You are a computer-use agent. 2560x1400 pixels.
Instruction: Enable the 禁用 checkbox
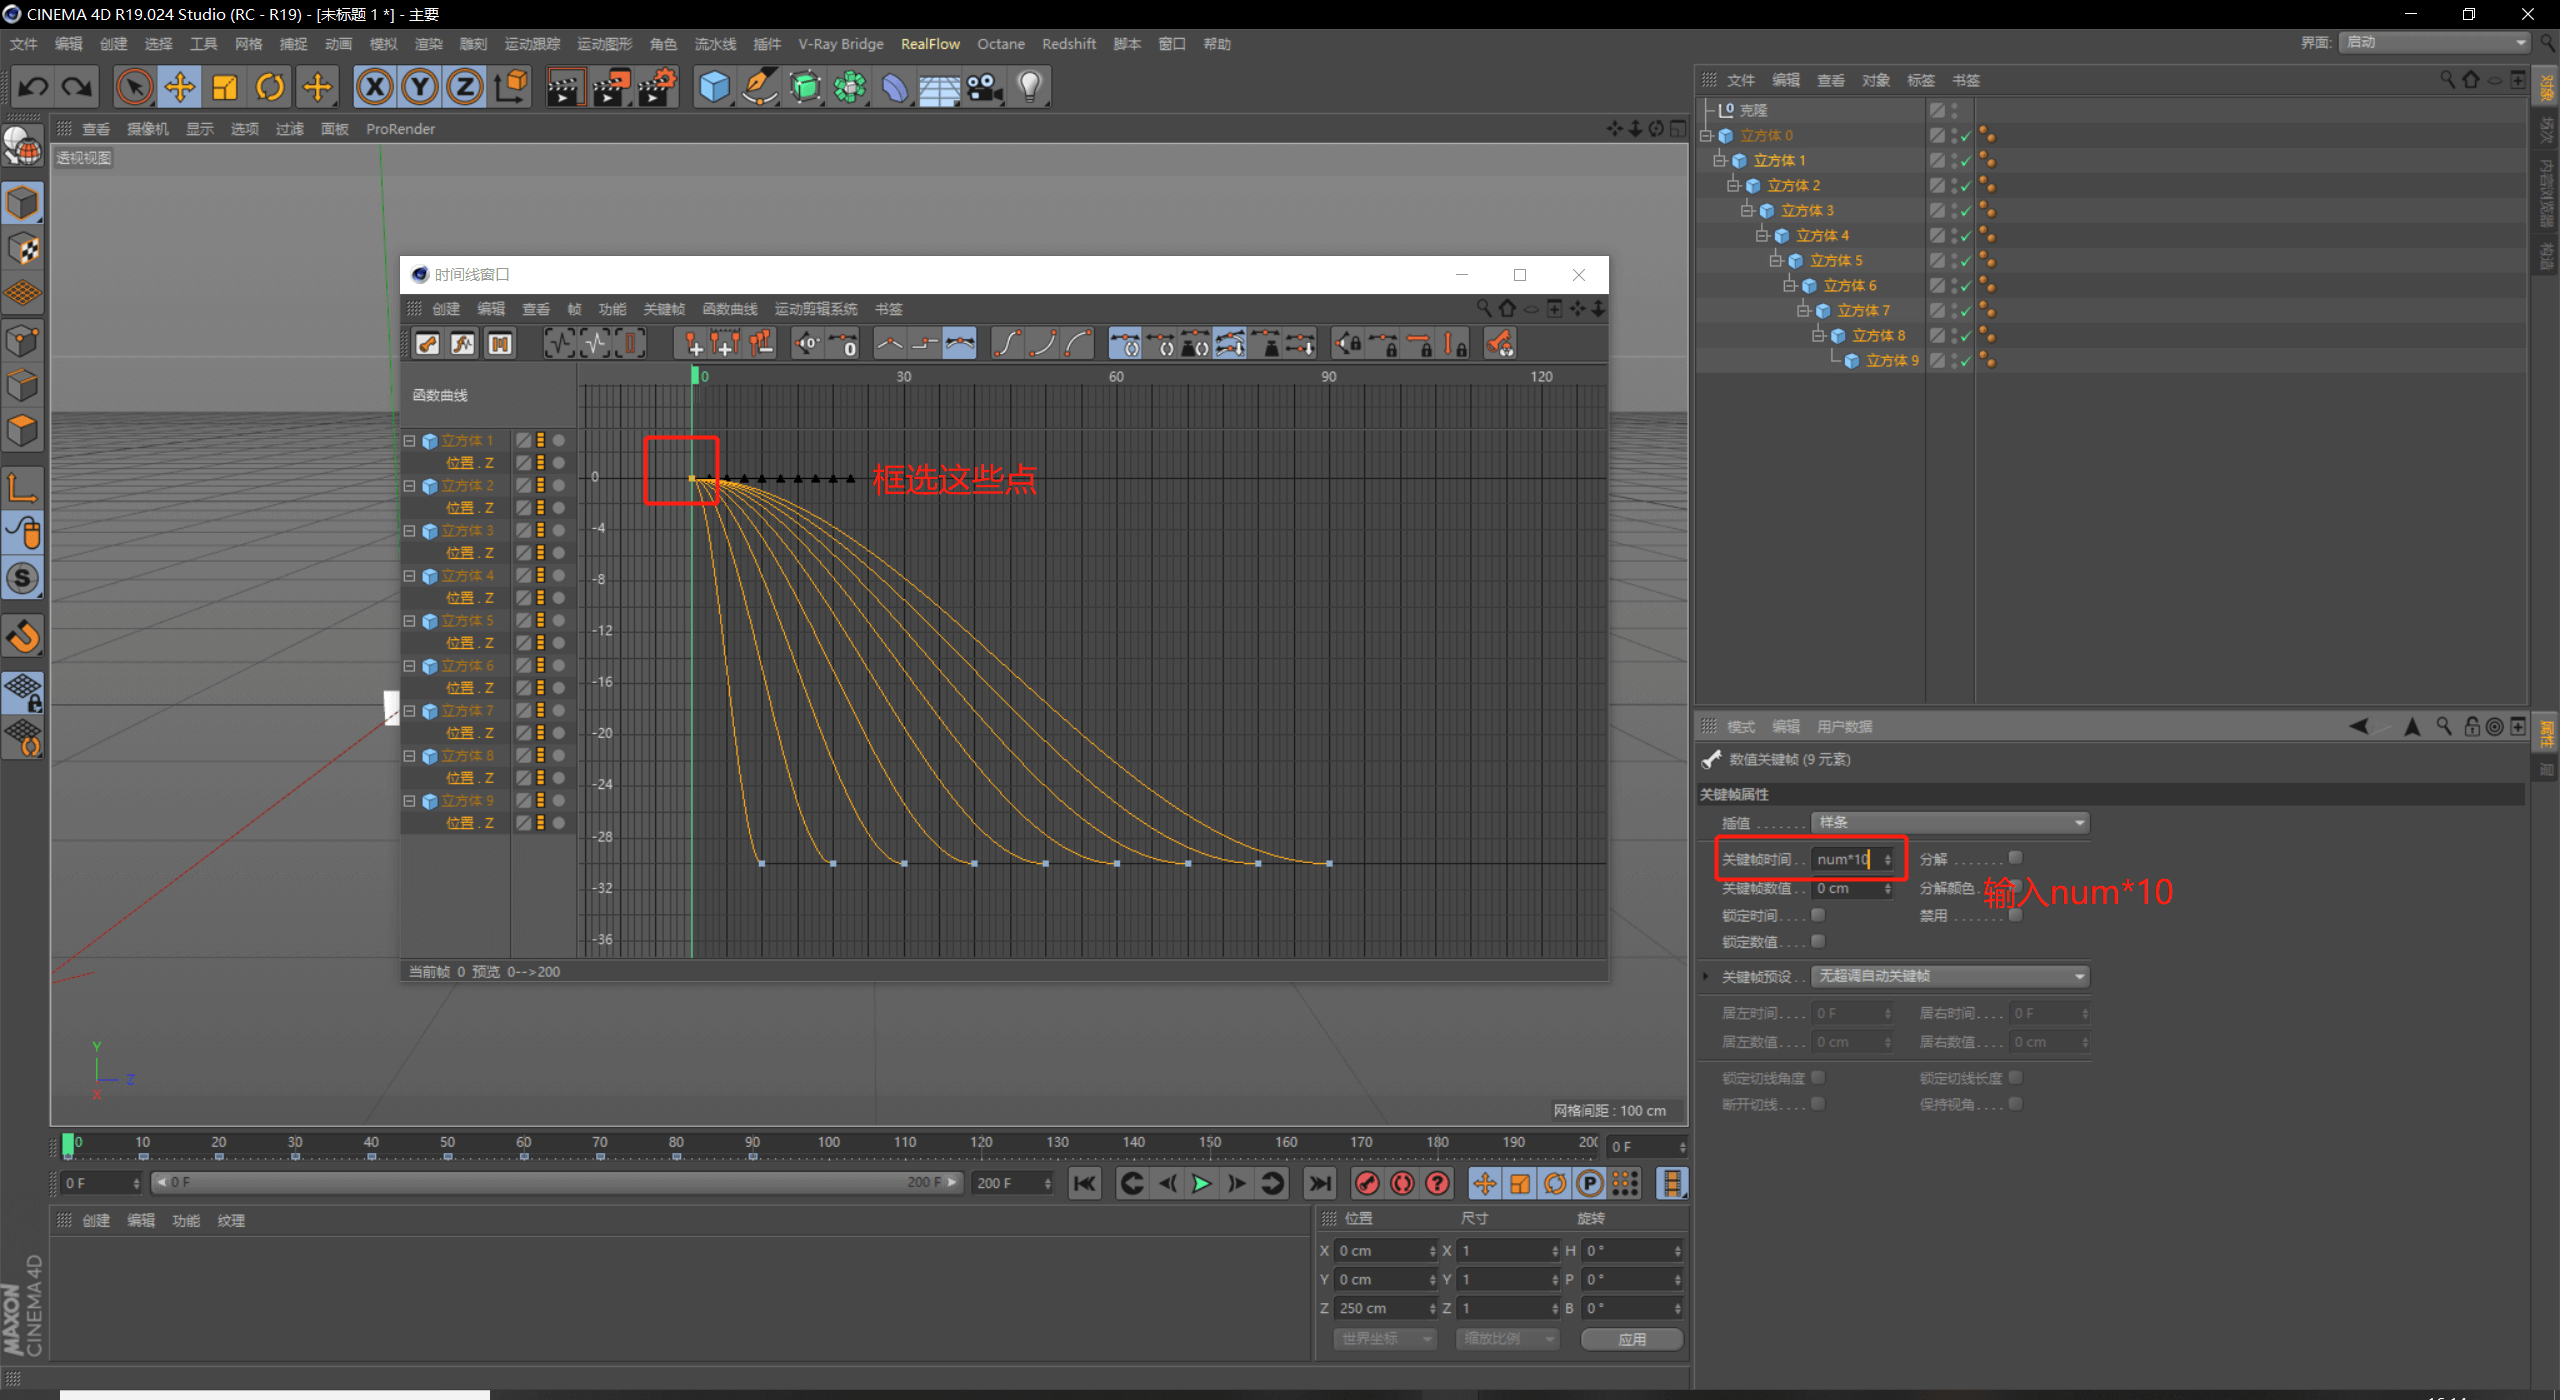pyautogui.click(x=2016, y=915)
